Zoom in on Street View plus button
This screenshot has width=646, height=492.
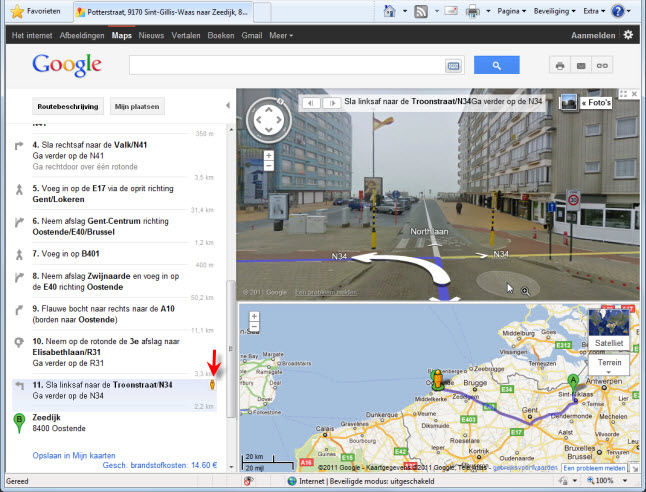click(x=269, y=155)
